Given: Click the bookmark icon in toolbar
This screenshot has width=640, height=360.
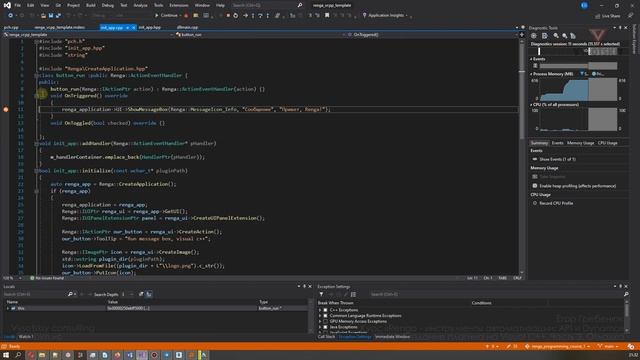Looking at the screenshot, I should [327, 16].
